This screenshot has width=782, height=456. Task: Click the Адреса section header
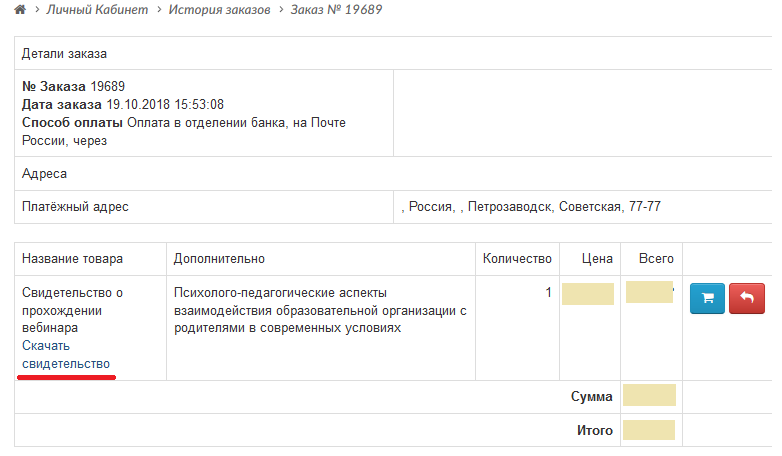pyautogui.click(x=44, y=173)
